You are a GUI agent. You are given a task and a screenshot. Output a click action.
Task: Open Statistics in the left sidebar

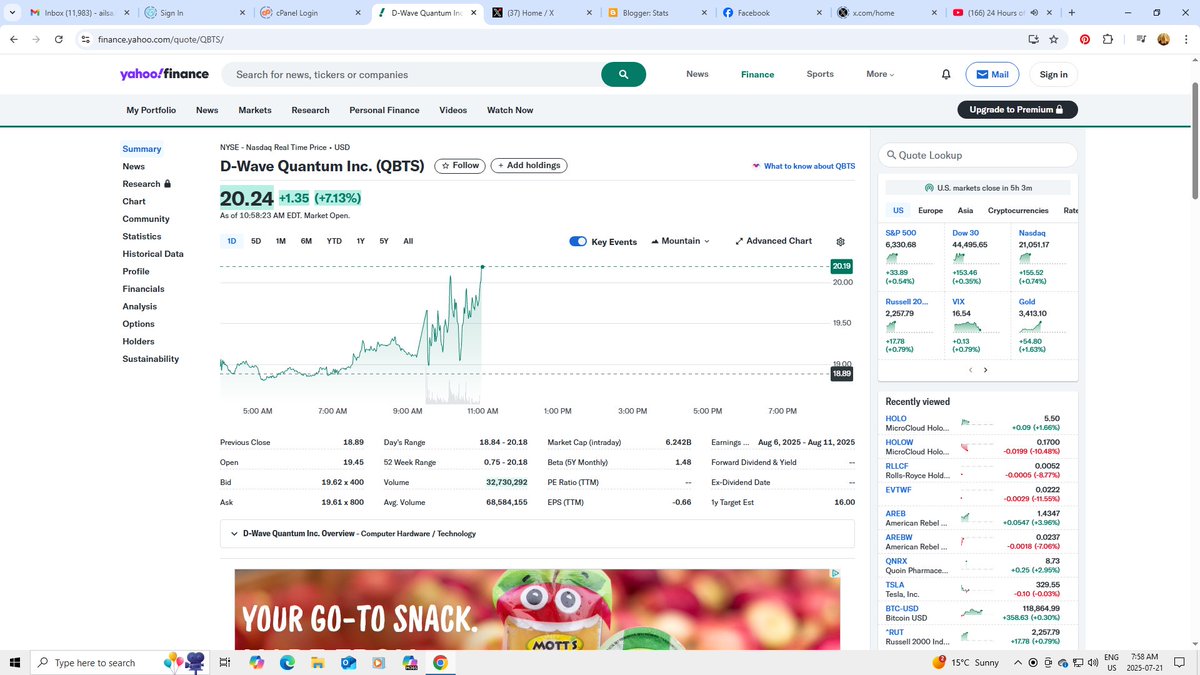pyautogui.click(x=142, y=236)
